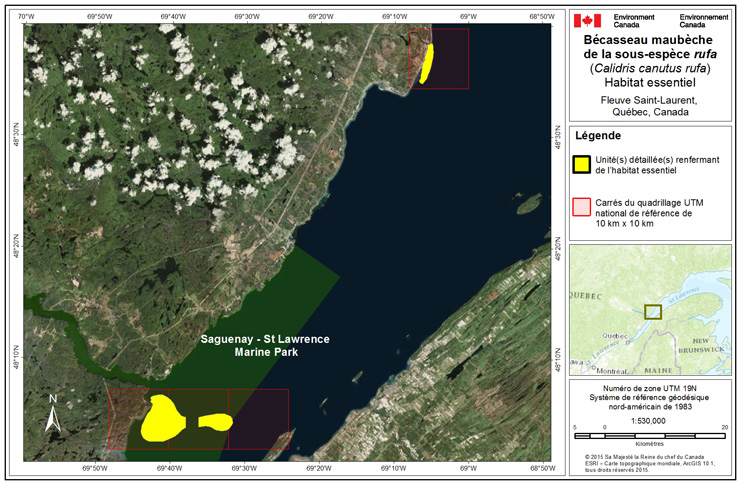Click the north arrow compass symbol
This screenshot has height=485, width=741.
55,414
